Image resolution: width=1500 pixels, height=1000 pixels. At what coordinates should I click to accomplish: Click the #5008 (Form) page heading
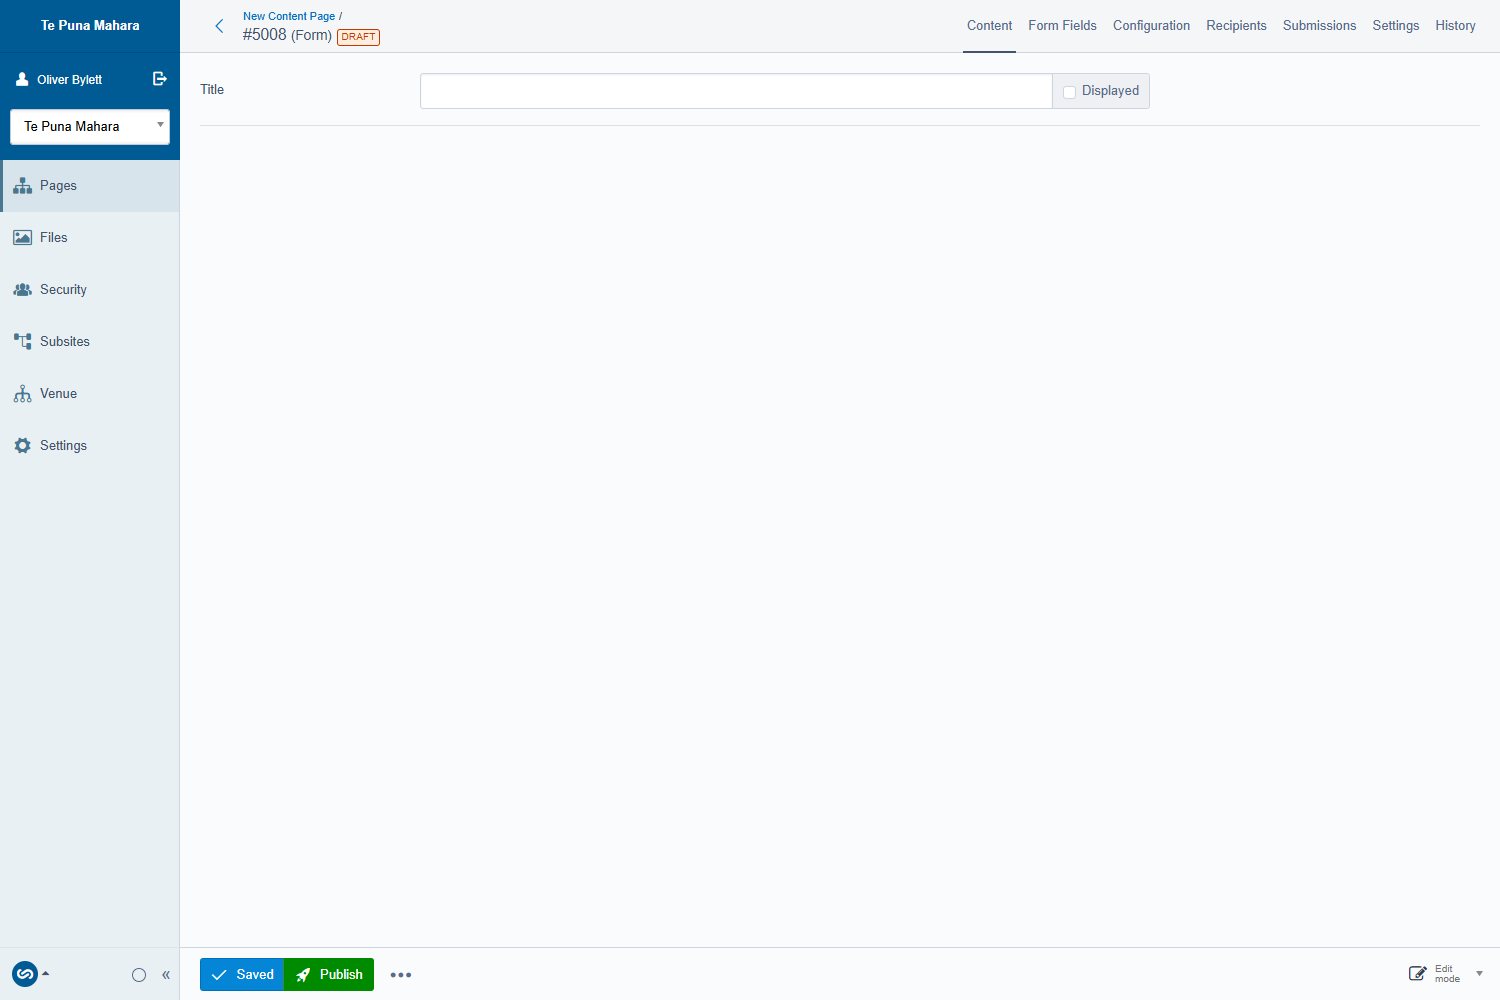click(287, 35)
